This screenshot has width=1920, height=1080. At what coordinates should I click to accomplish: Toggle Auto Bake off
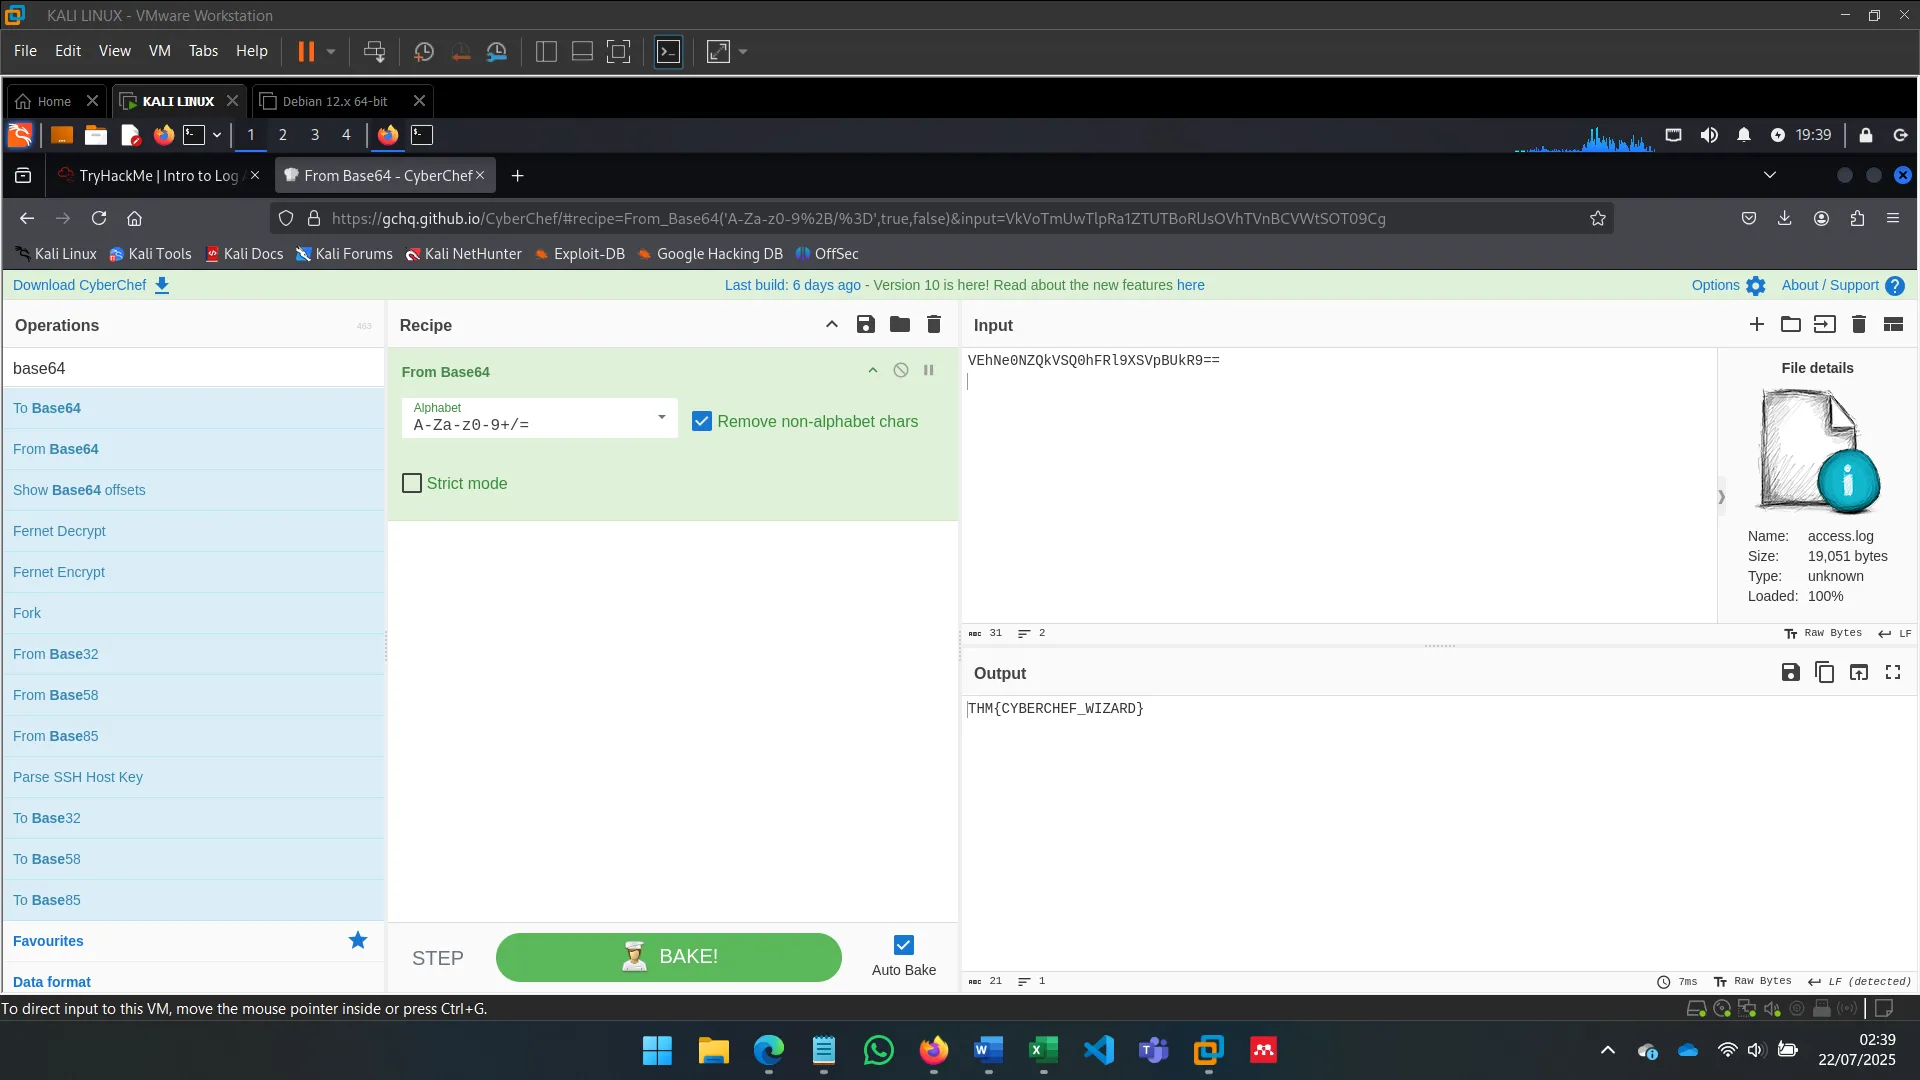point(903,945)
